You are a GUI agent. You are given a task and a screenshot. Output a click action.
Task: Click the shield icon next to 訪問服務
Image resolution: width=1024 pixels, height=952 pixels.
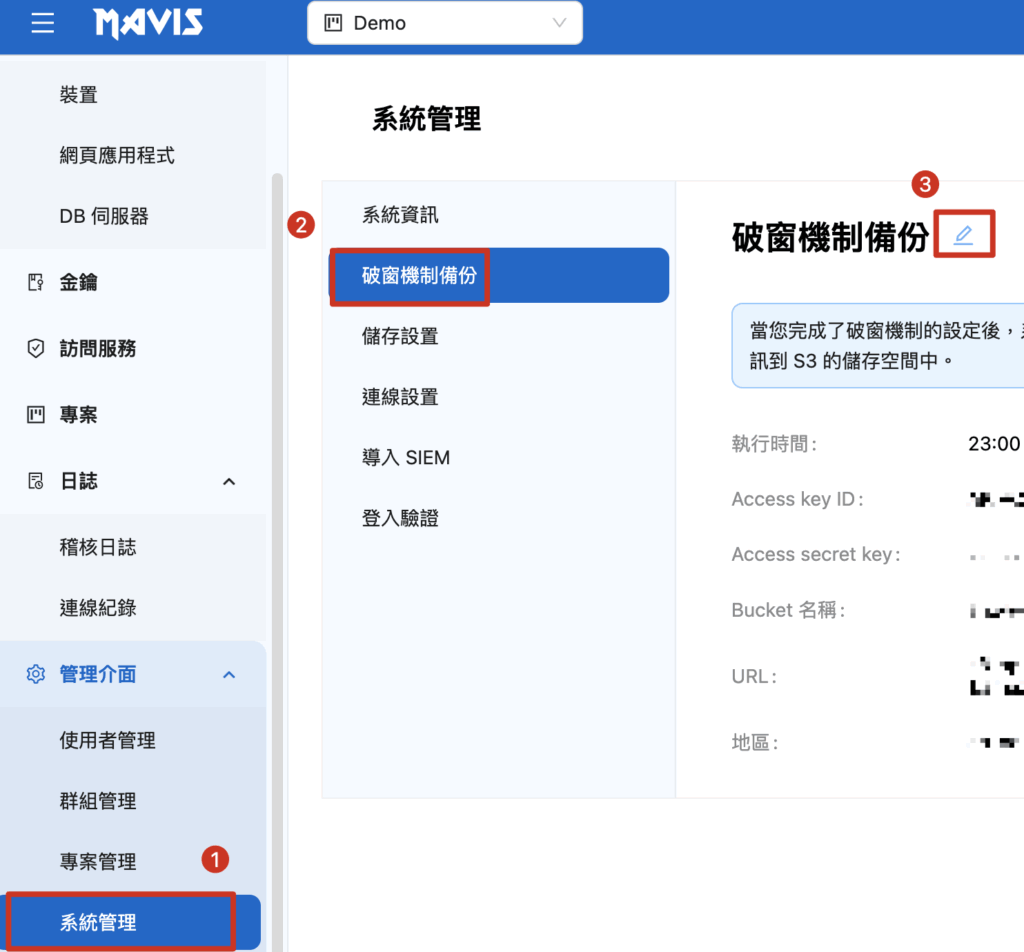(36, 349)
